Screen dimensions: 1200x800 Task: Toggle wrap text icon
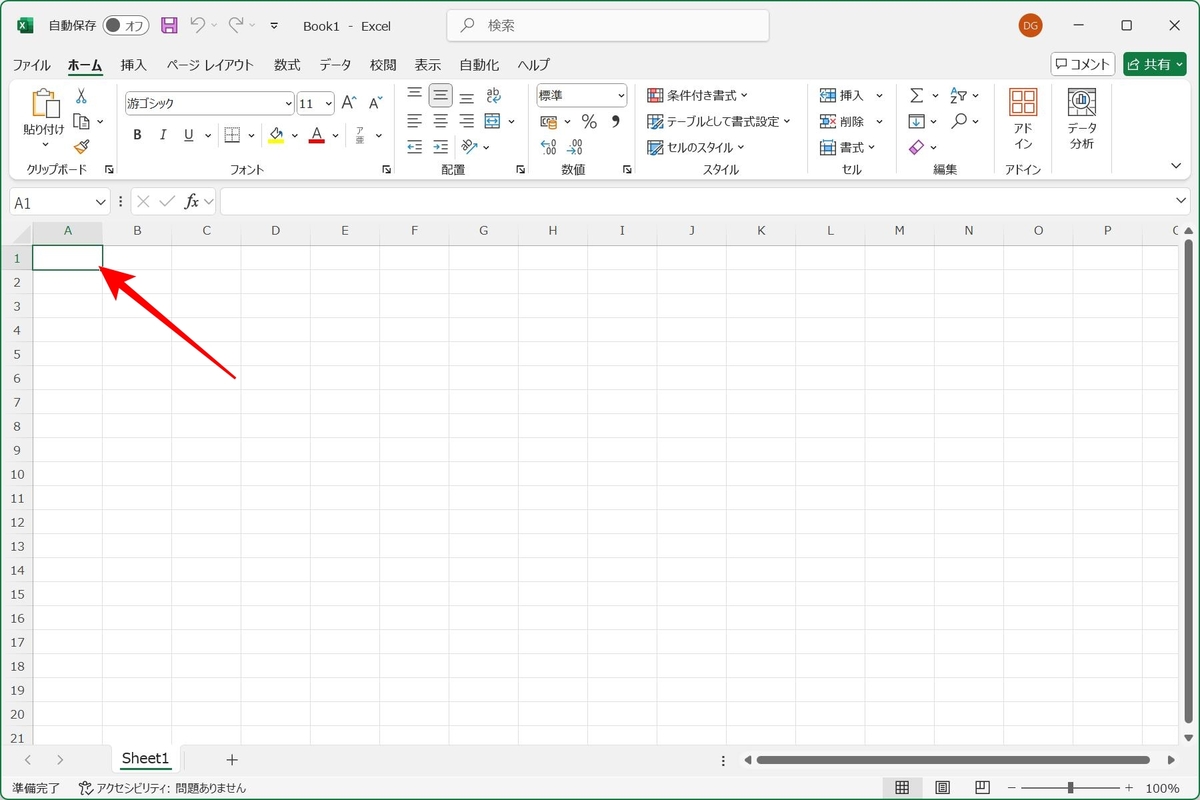coord(494,96)
